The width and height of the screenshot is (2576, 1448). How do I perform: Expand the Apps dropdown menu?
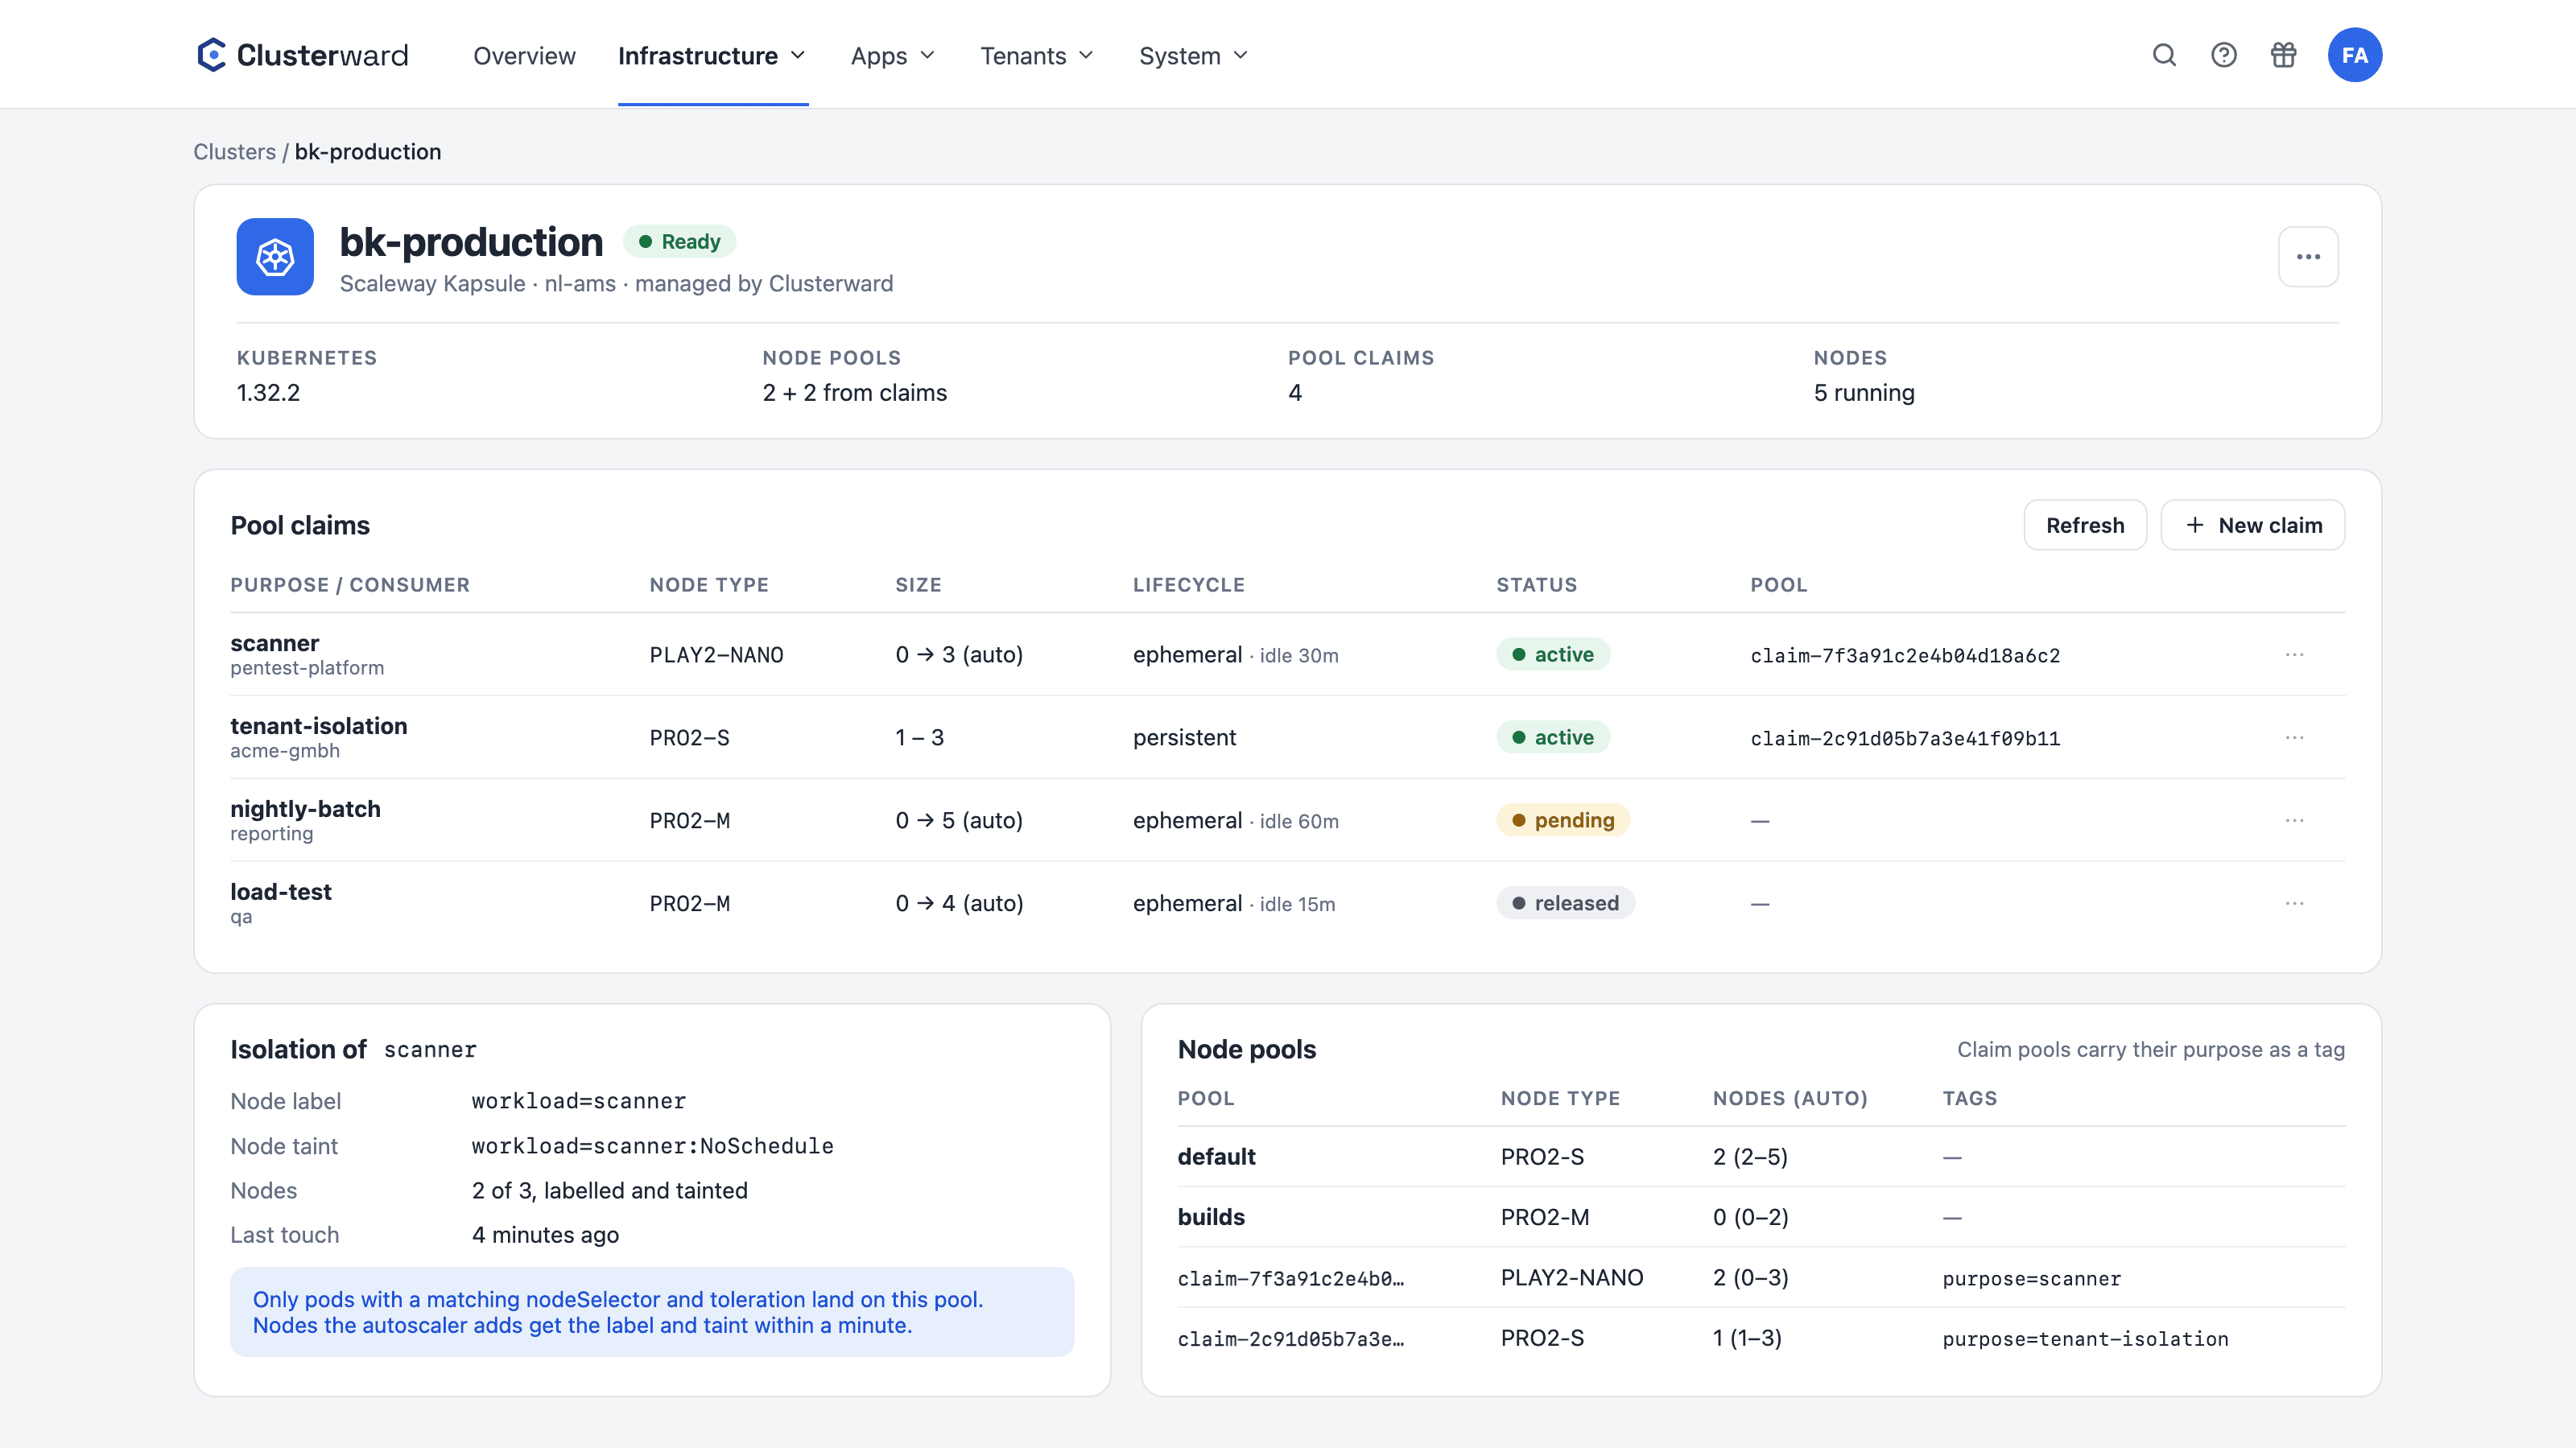tap(892, 56)
